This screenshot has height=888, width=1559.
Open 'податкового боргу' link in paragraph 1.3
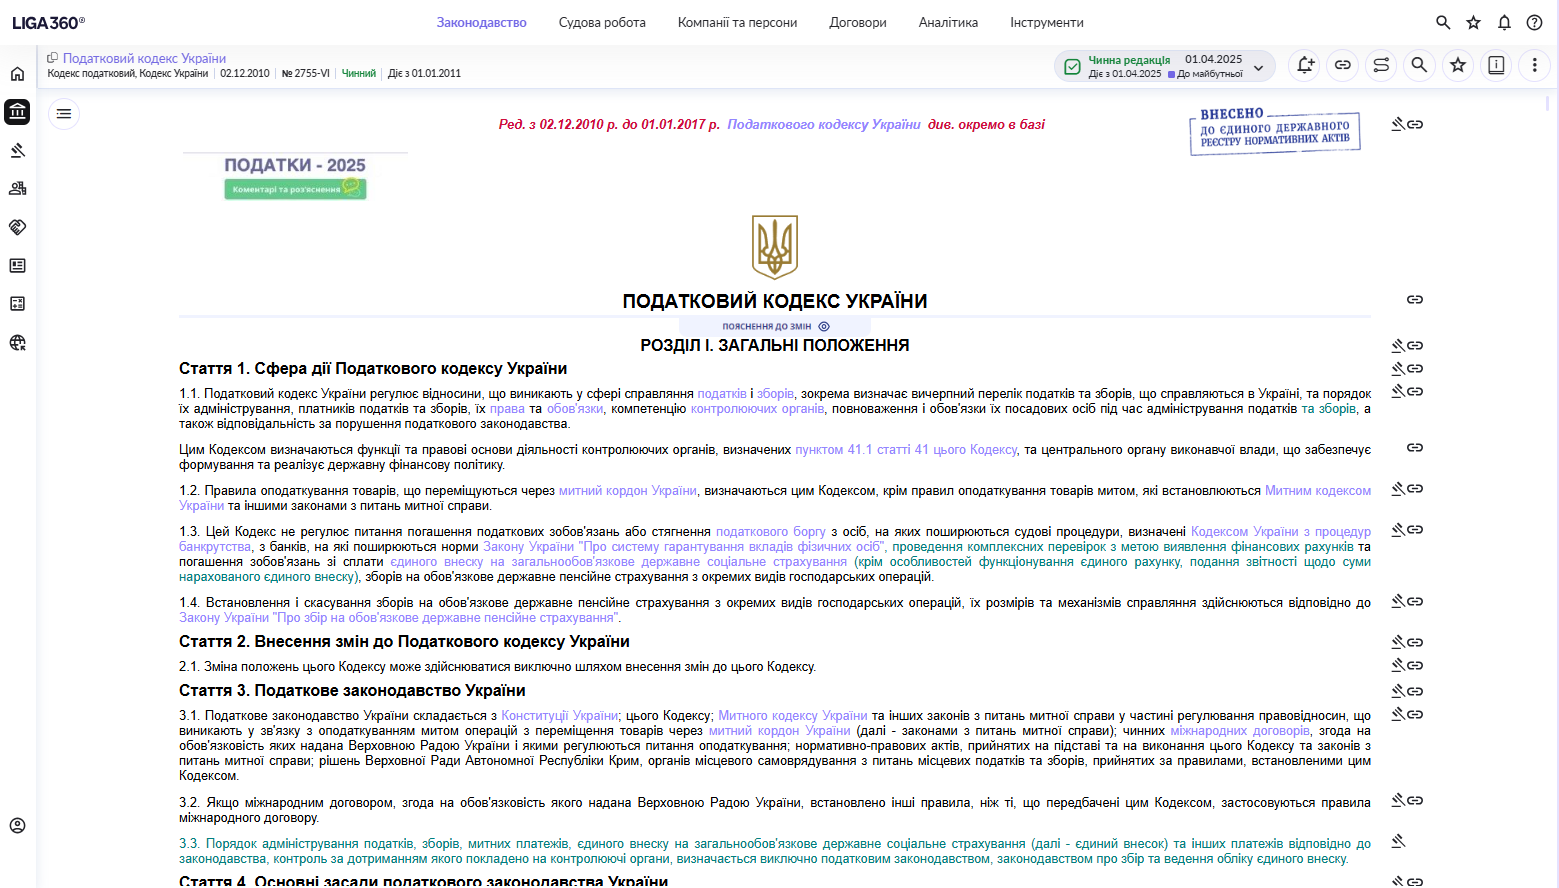tap(771, 531)
